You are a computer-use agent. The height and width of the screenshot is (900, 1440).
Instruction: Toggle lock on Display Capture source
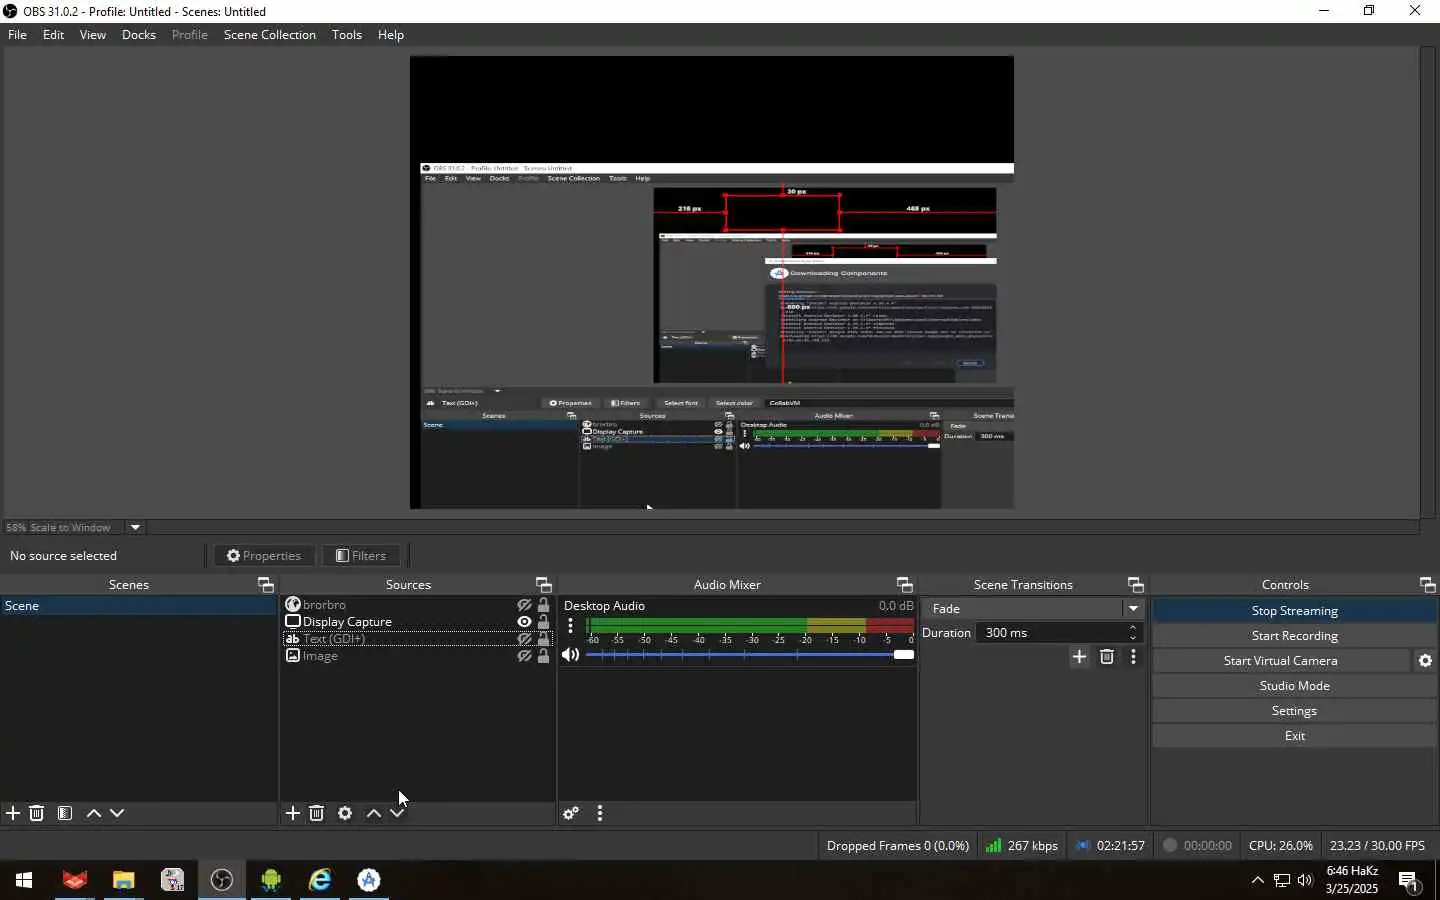544,622
